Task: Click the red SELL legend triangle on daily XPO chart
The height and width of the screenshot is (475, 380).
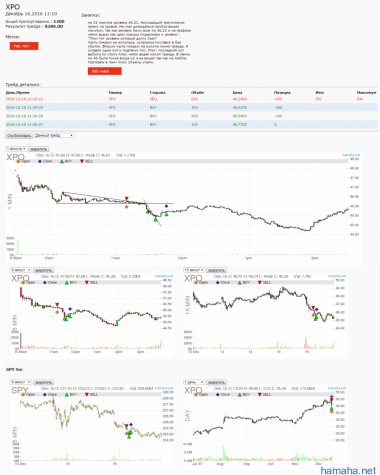Action: pos(260,394)
